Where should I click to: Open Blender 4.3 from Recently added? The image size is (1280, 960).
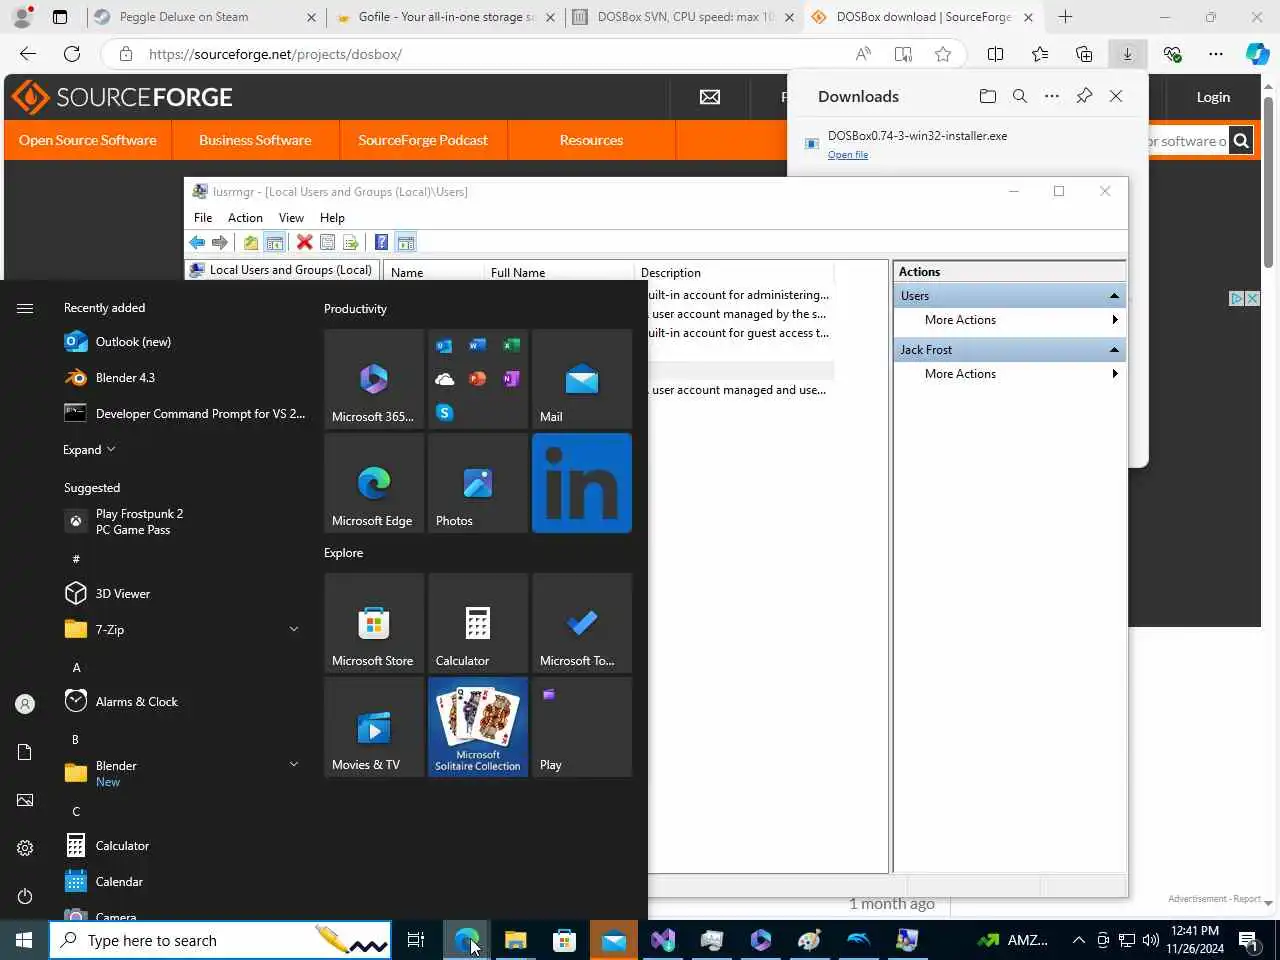182,378
